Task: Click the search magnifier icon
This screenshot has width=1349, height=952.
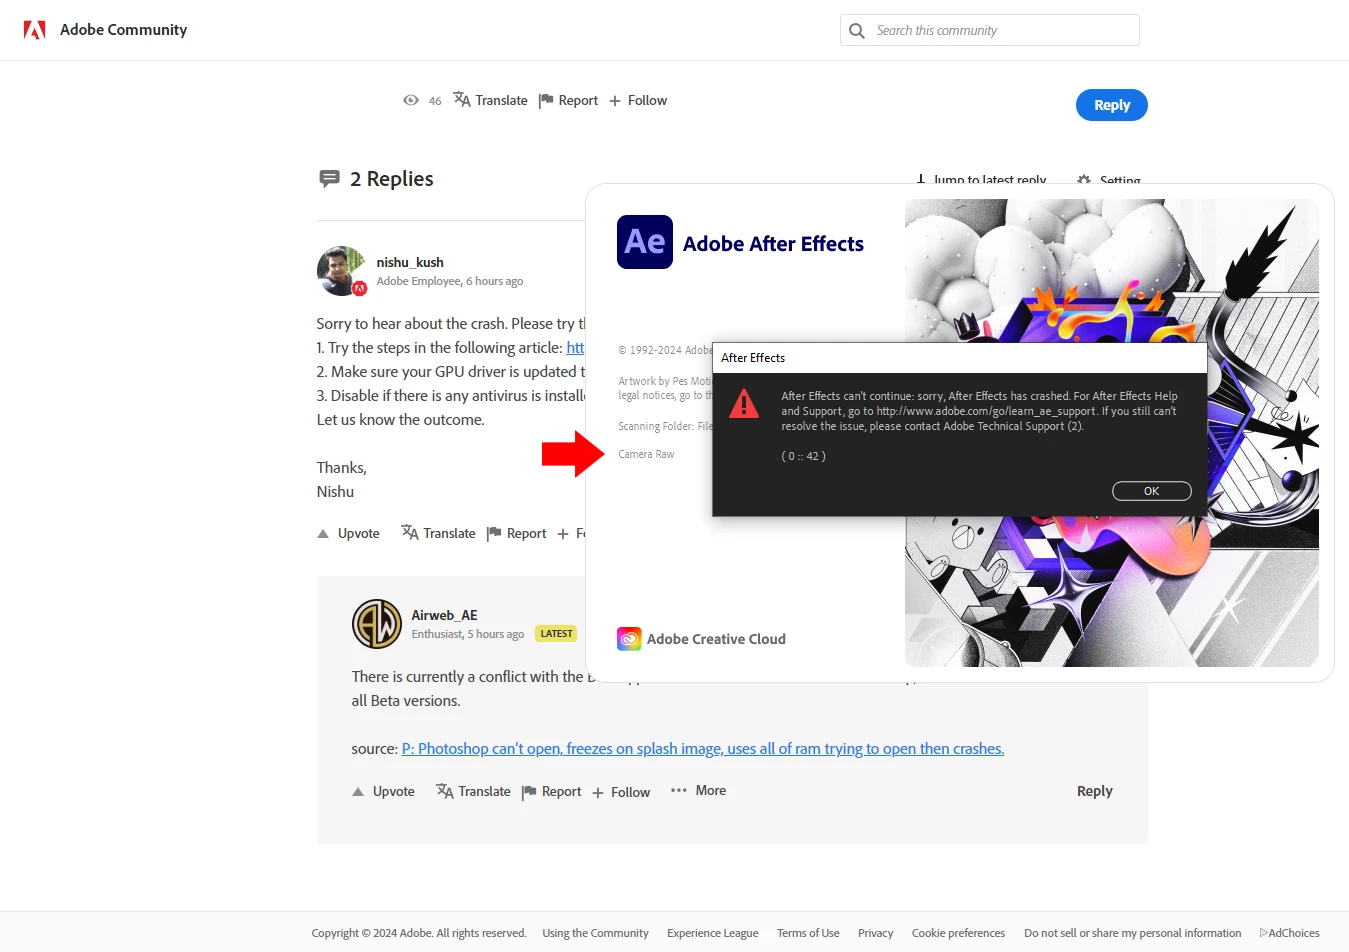Action: [x=857, y=31]
